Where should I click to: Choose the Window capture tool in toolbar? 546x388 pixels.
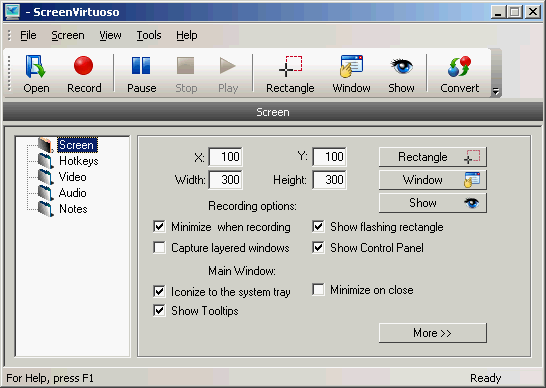(x=351, y=74)
